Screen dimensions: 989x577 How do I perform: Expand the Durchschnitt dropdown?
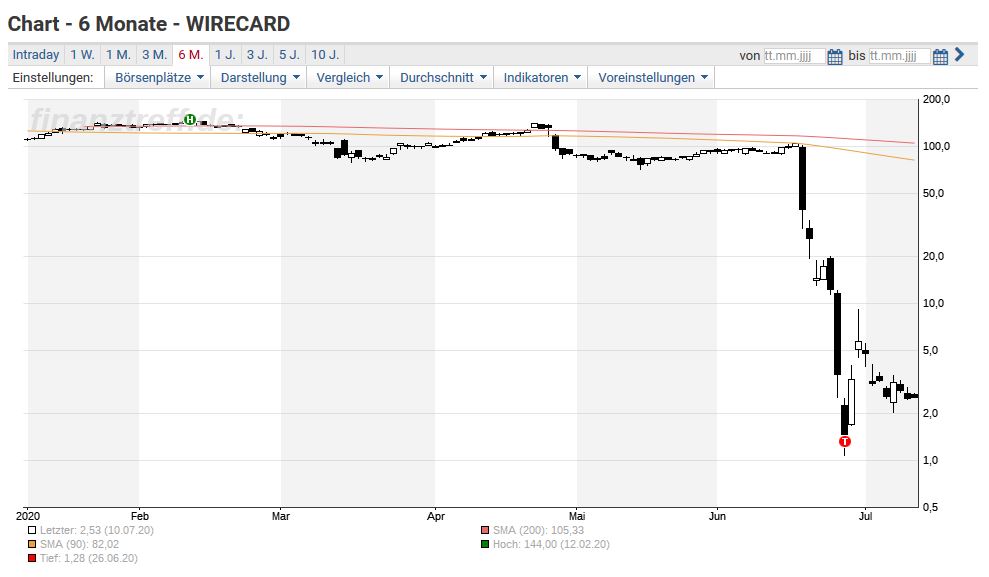443,78
